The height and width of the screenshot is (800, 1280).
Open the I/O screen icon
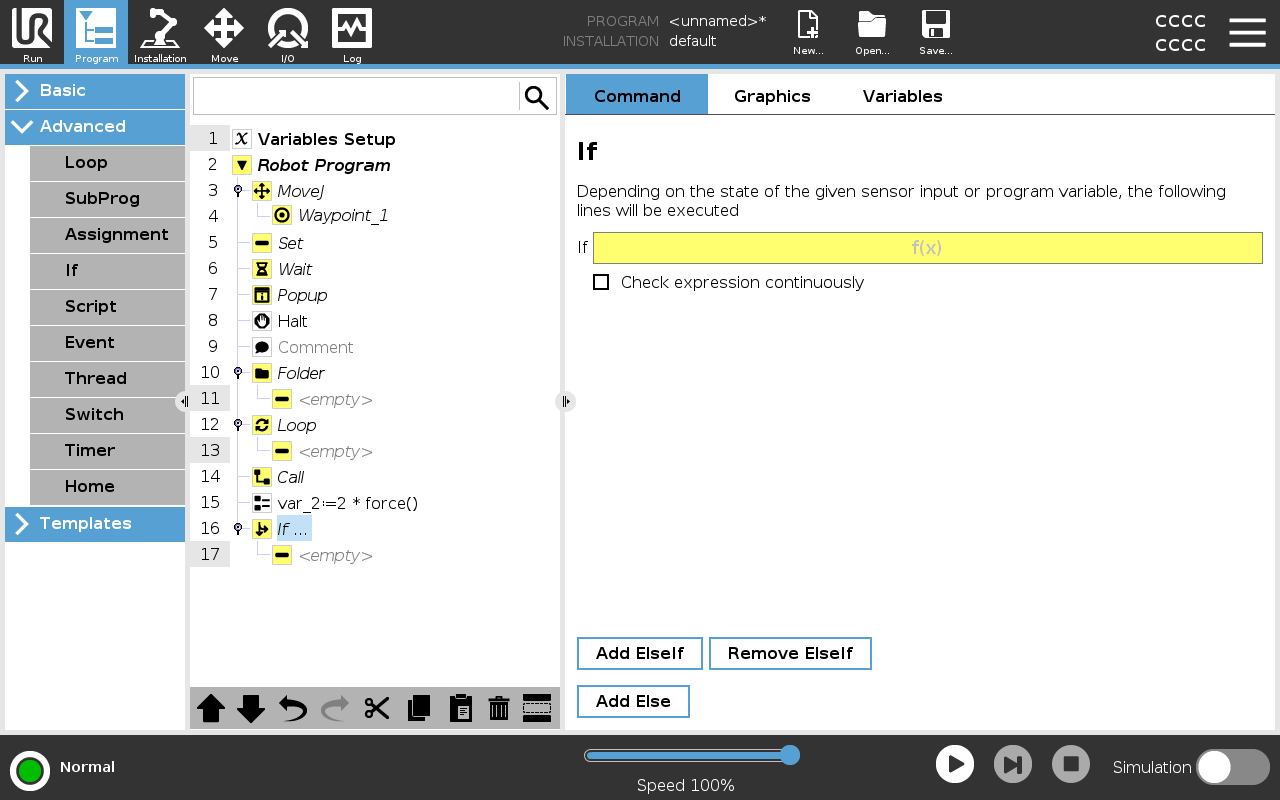pyautogui.click(x=288, y=33)
